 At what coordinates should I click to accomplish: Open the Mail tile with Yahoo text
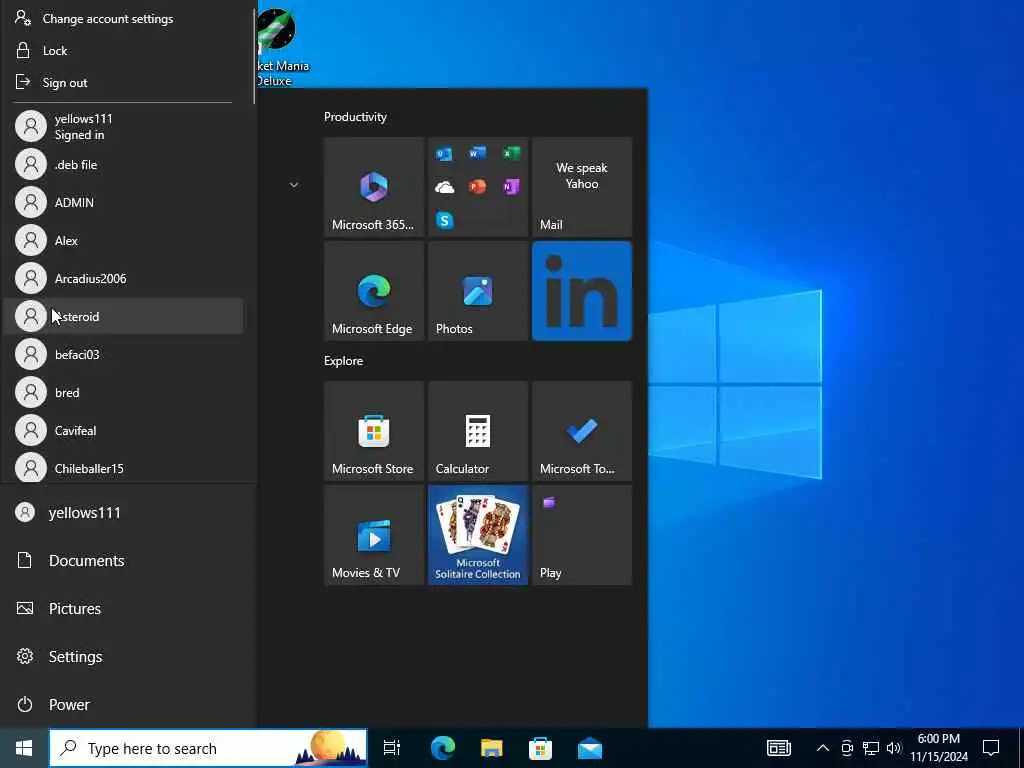[x=582, y=187]
